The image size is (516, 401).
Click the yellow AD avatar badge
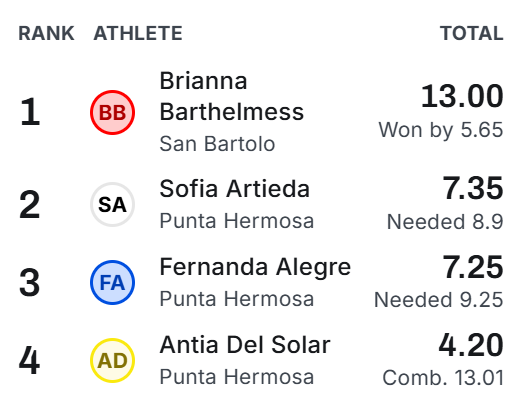(112, 360)
